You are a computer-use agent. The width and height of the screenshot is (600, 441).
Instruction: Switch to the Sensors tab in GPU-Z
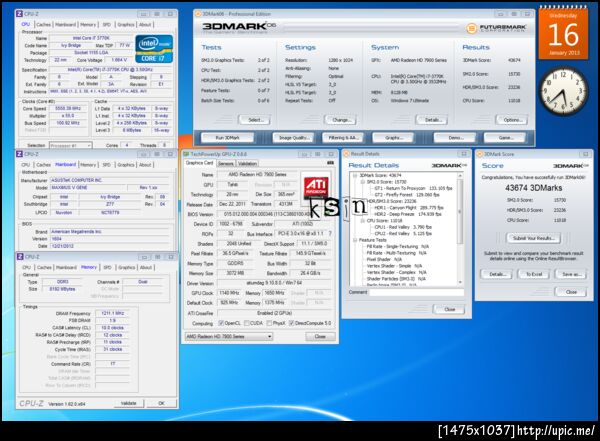point(225,164)
